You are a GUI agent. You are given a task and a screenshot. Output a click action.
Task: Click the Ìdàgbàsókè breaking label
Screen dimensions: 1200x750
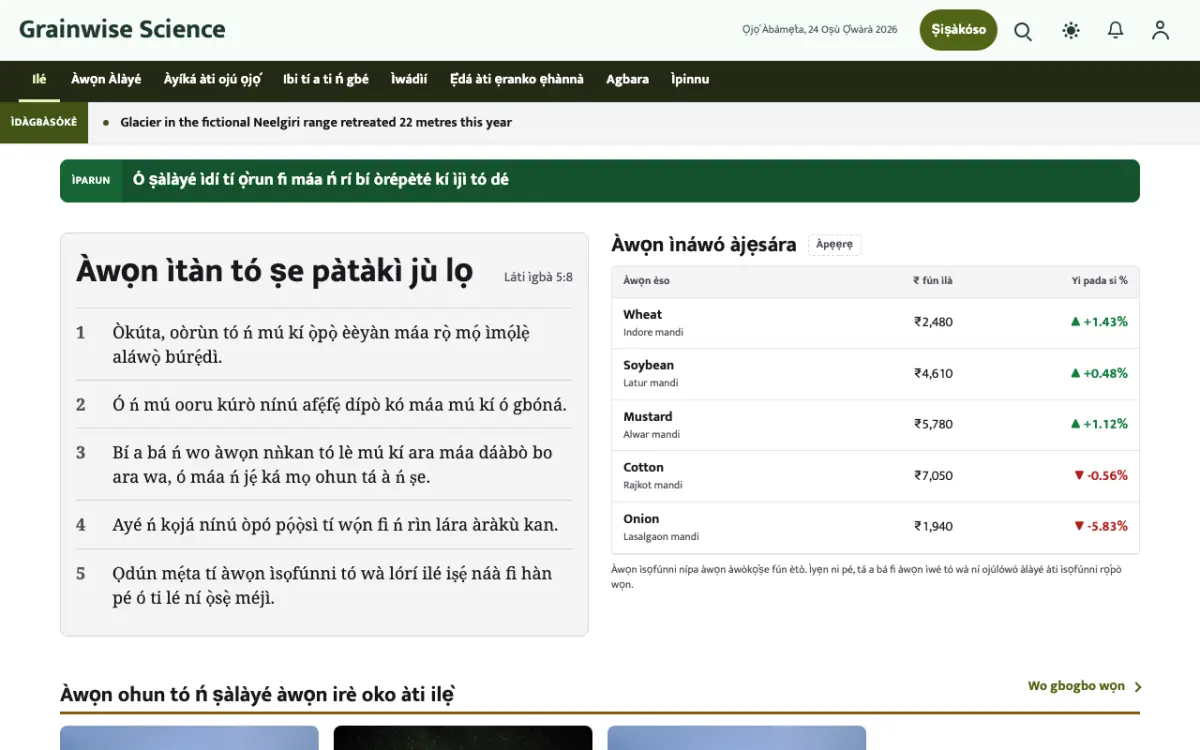[x=44, y=122]
